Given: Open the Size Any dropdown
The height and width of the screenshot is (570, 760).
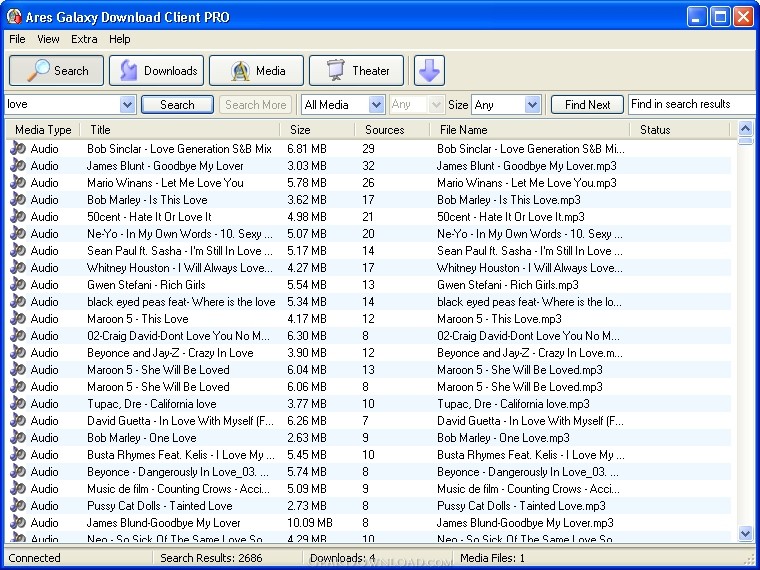Looking at the screenshot, I should (x=533, y=104).
